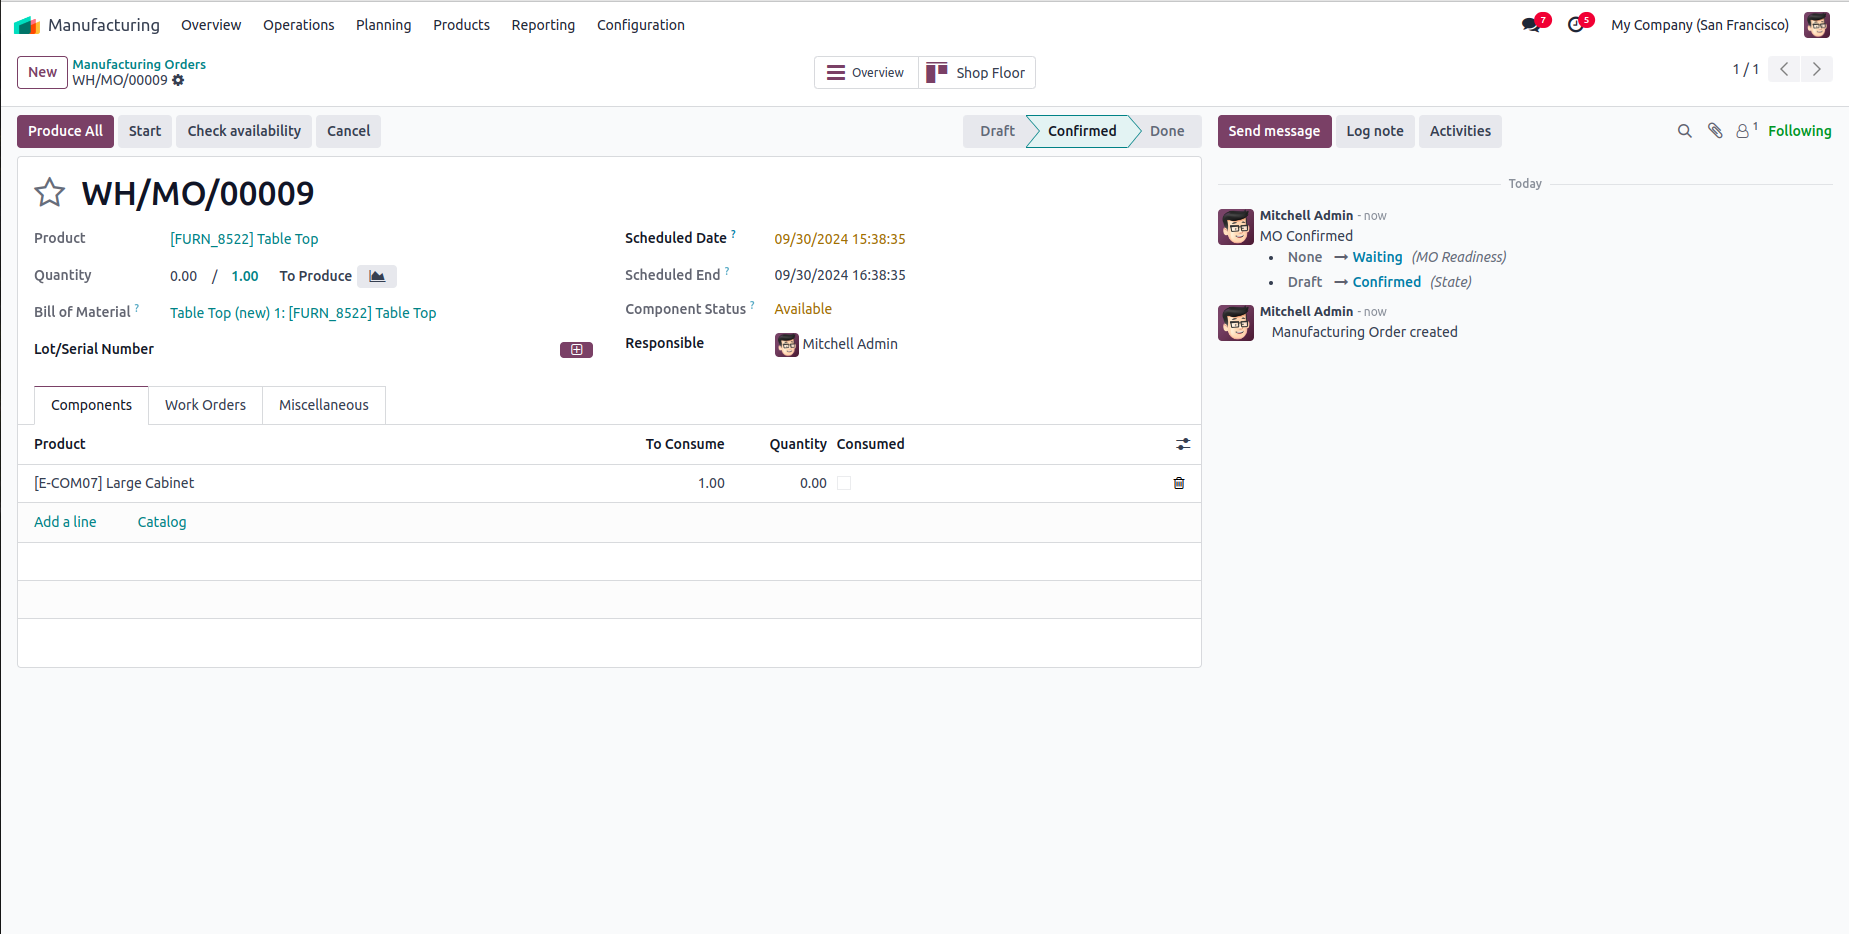
Task: Click Component Status help question mark
Action: pos(752,305)
